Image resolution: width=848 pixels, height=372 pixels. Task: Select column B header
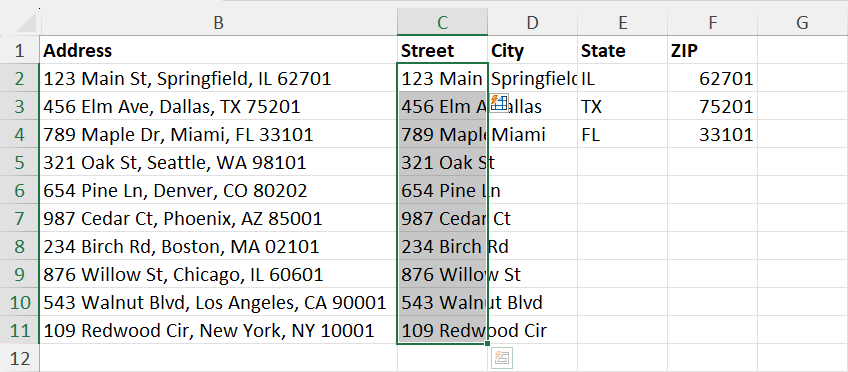pyautogui.click(x=218, y=22)
